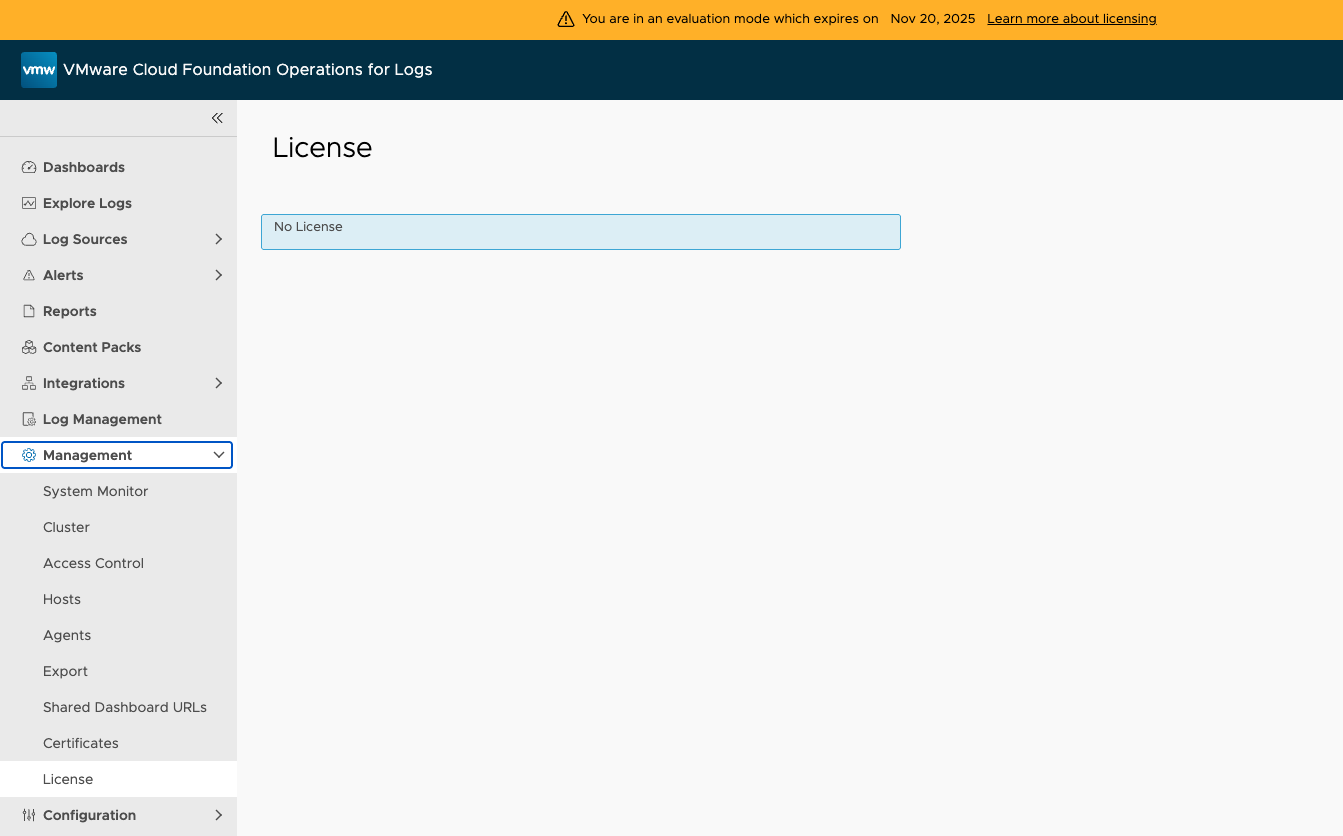
Task: Click the Explore Logs chart icon
Action: 29,203
